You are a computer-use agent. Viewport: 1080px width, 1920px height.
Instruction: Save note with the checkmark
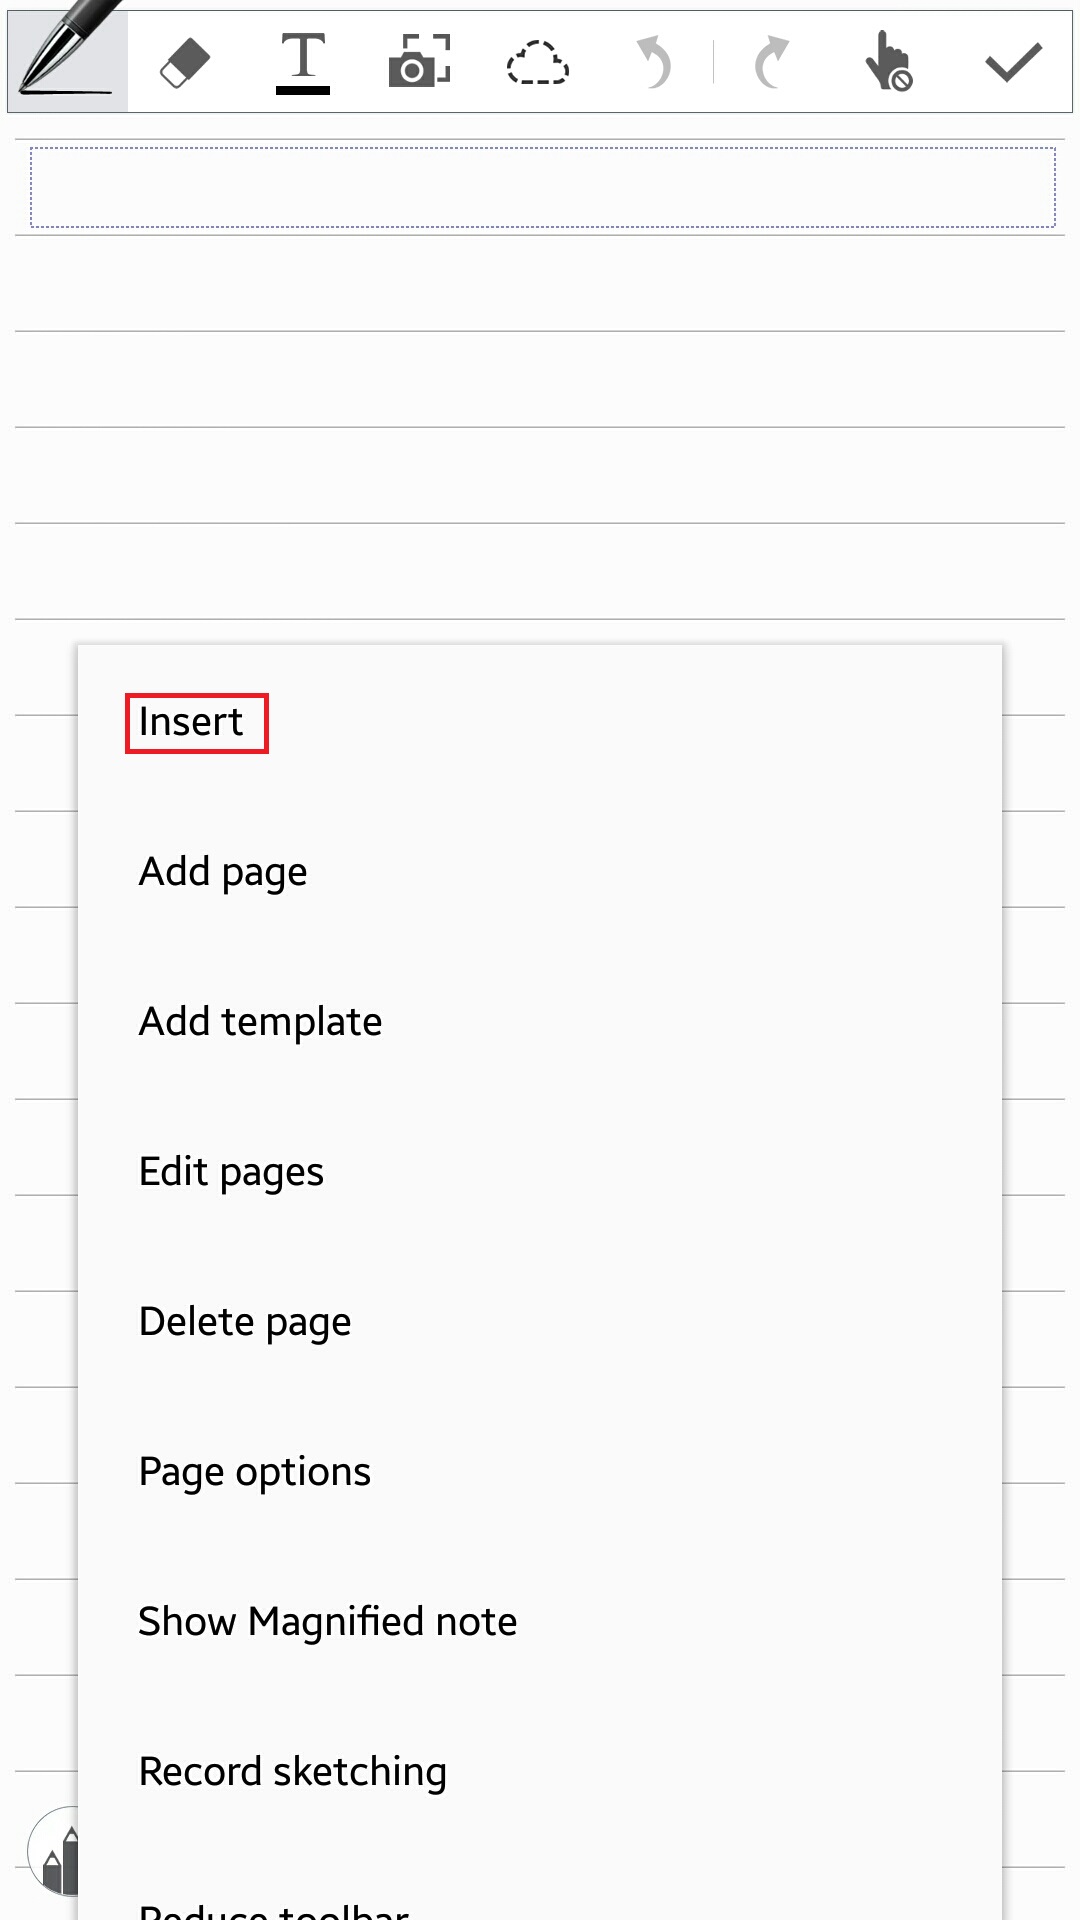[1013, 62]
